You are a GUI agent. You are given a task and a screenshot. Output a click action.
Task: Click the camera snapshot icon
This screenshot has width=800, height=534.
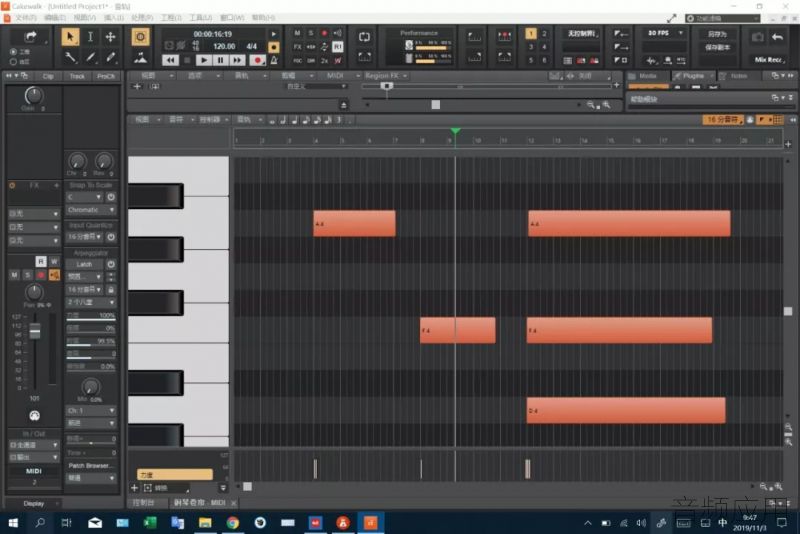coord(758,37)
